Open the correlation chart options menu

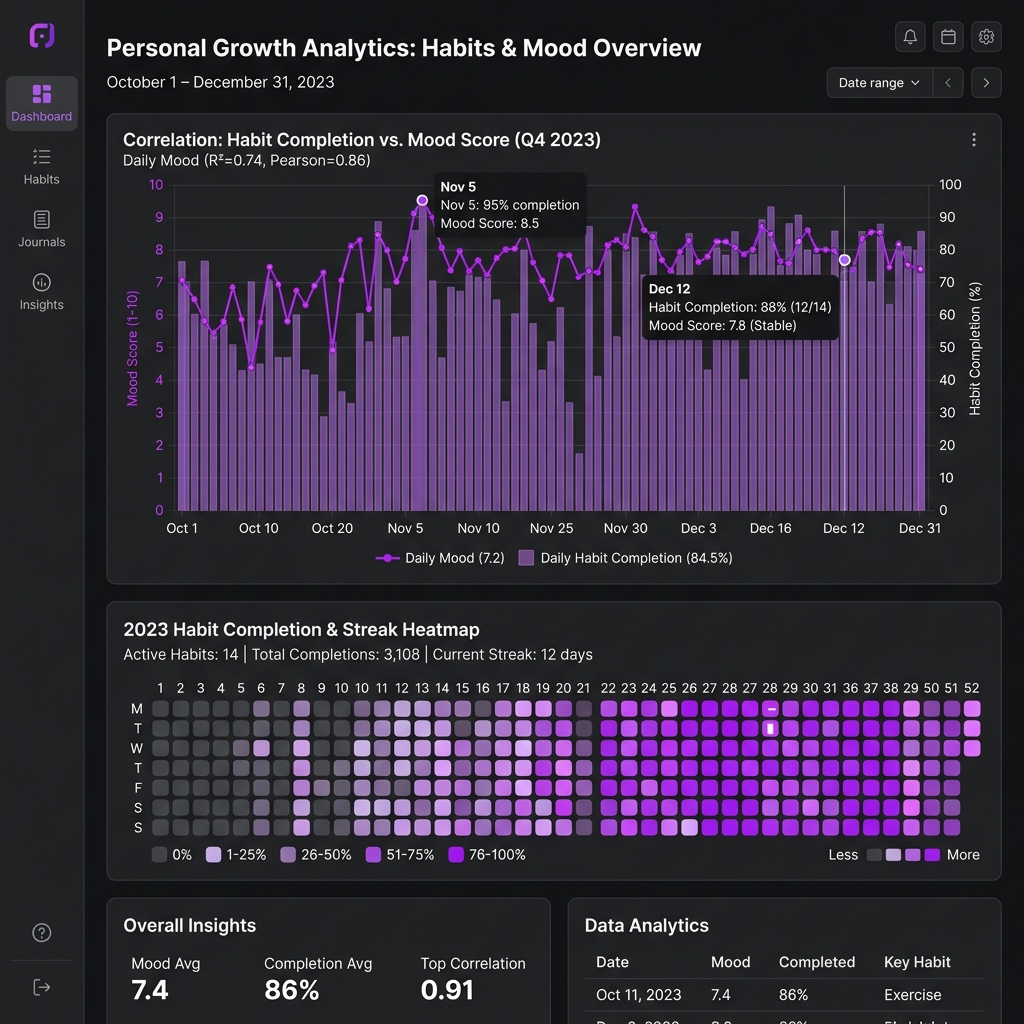pos(974,140)
